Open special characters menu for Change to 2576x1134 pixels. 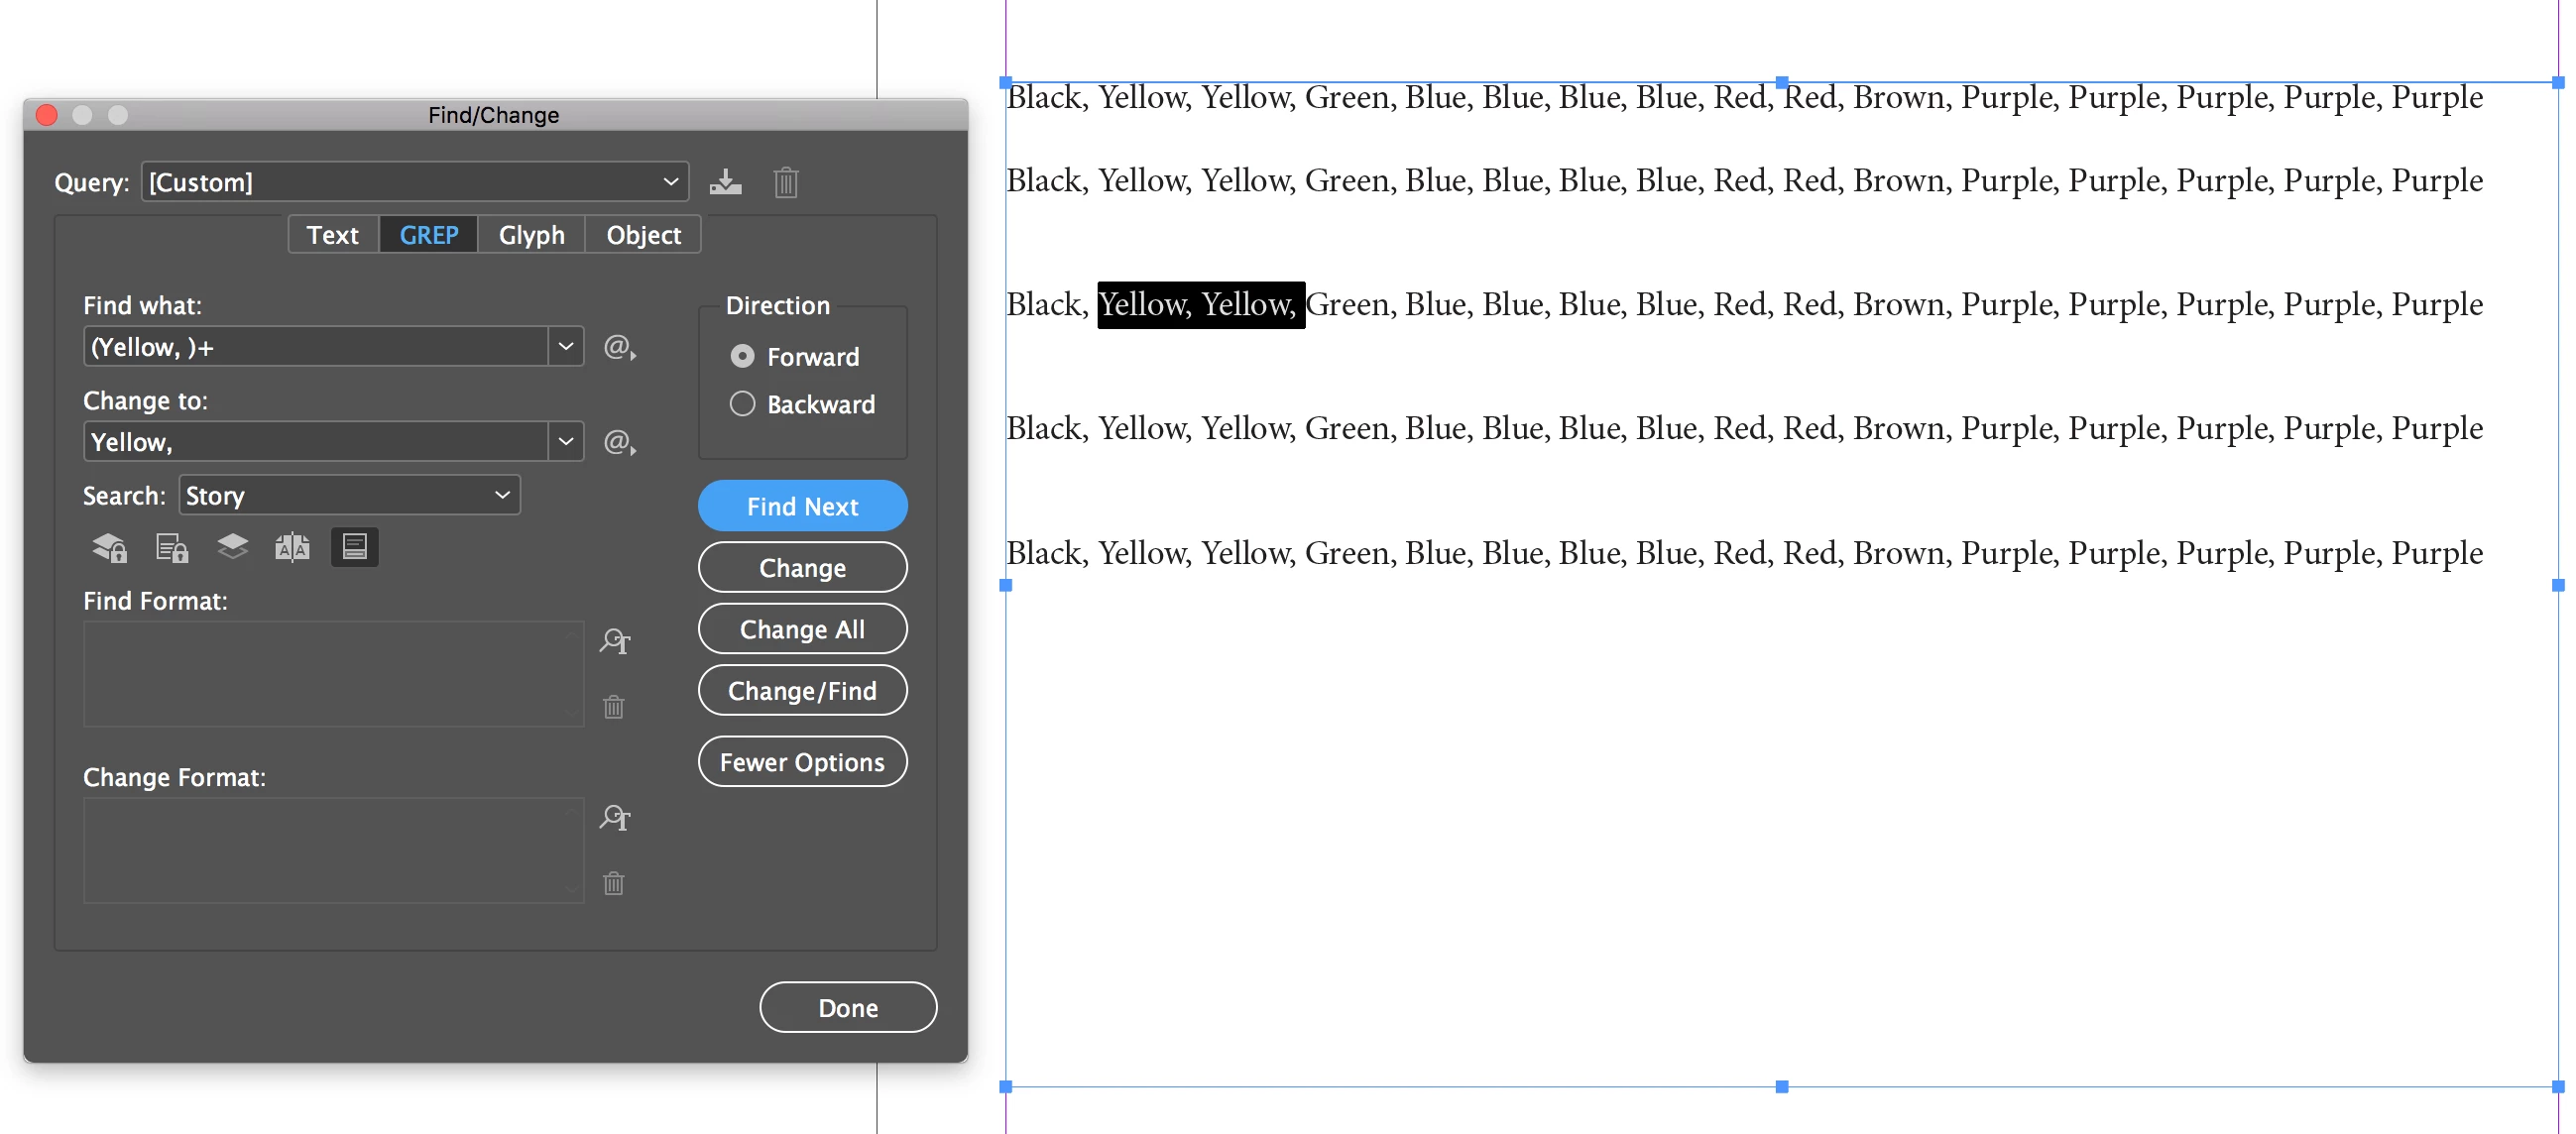click(x=619, y=441)
